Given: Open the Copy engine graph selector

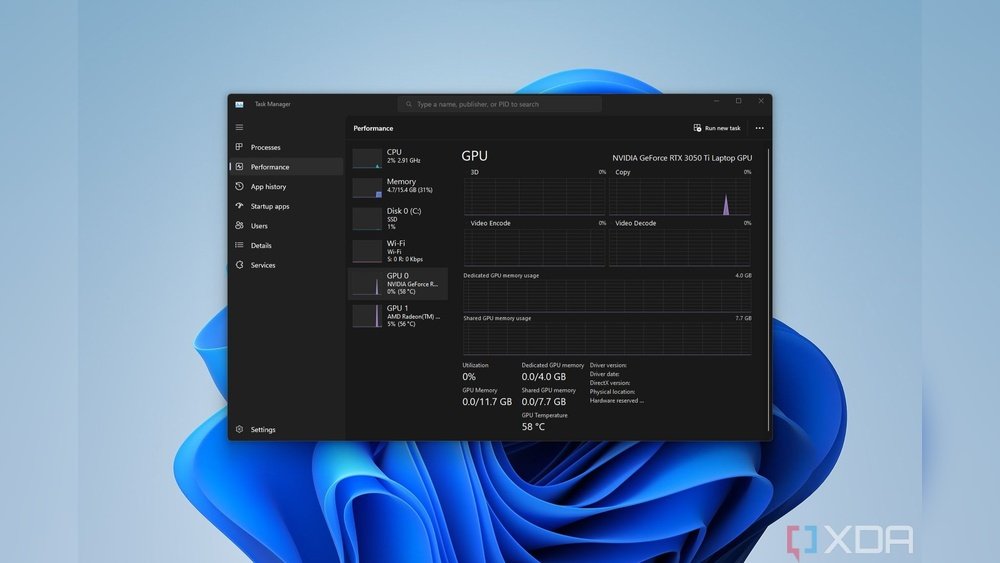Looking at the screenshot, I should coord(623,172).
